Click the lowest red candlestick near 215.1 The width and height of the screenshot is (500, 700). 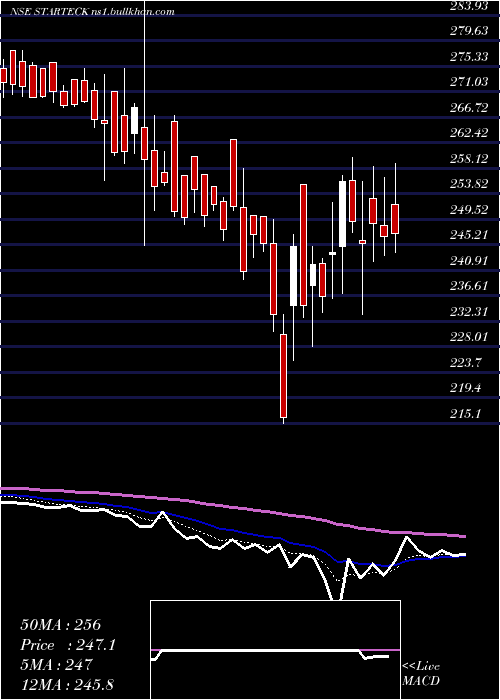[283, 376]
